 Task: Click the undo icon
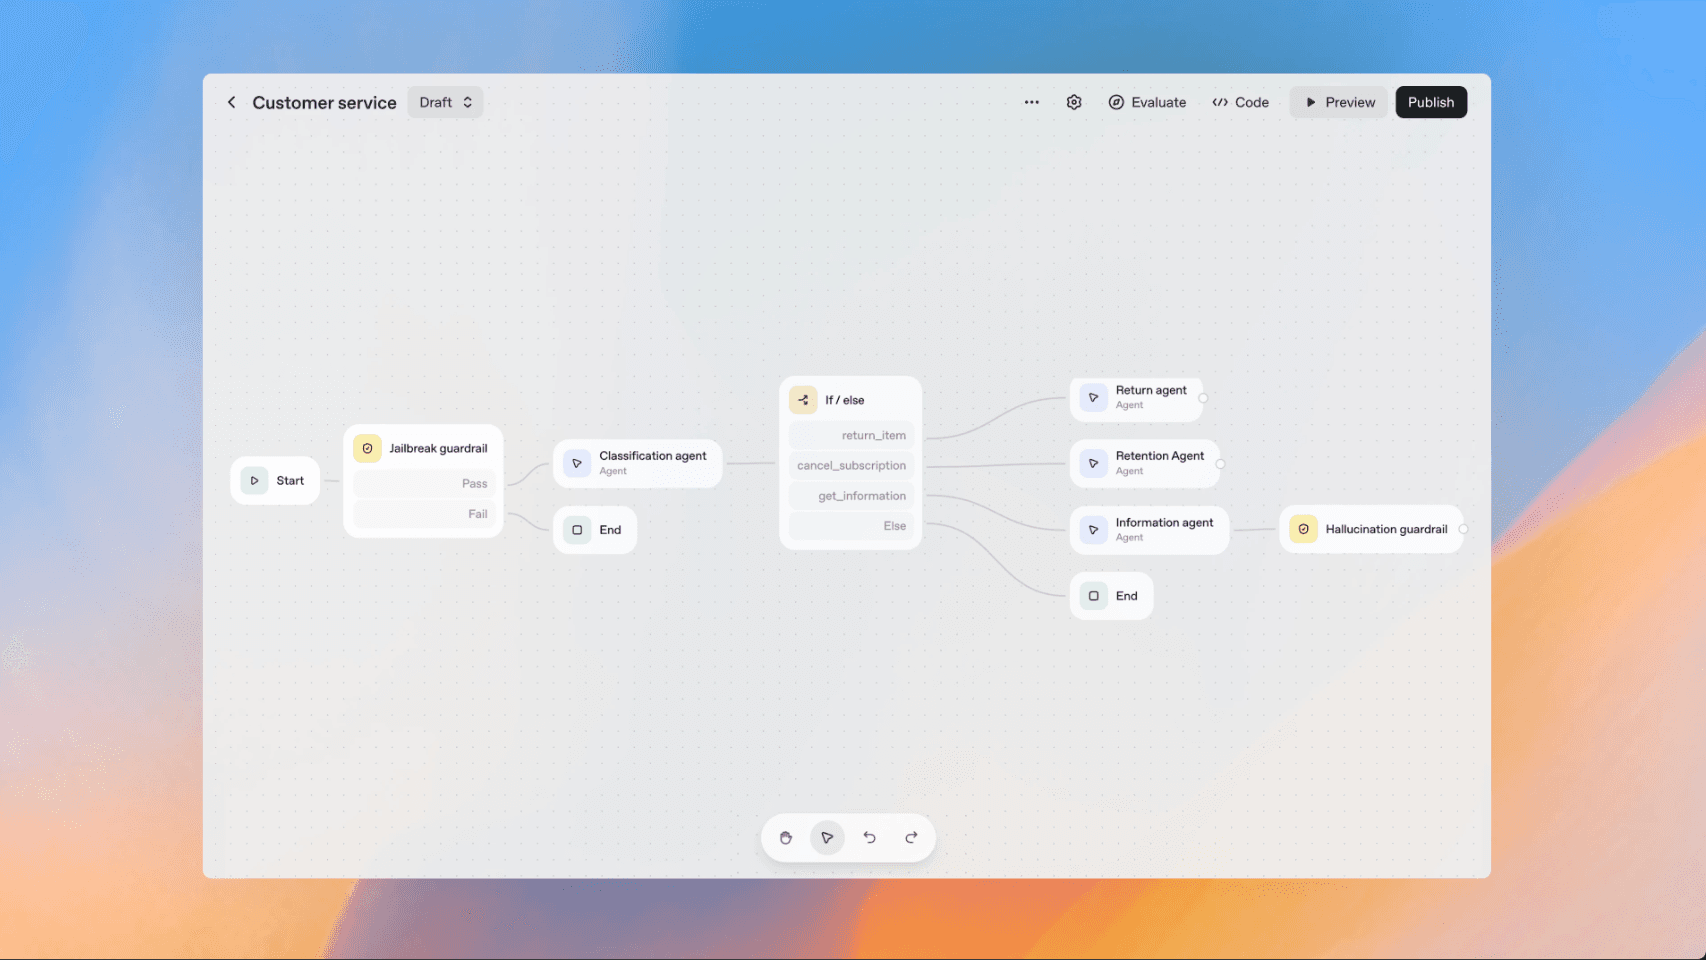coord(869,837)
